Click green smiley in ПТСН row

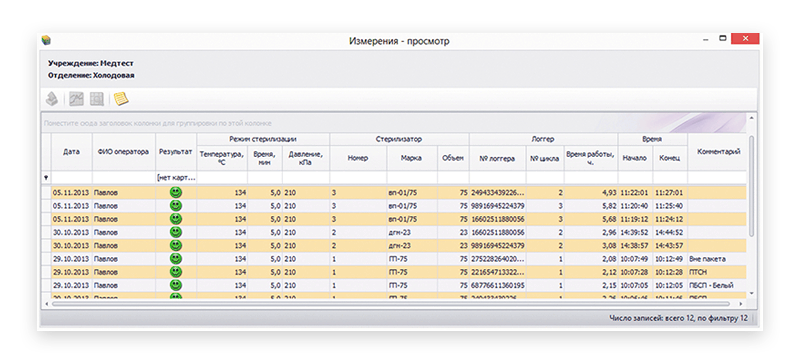(x=176, y=272)
